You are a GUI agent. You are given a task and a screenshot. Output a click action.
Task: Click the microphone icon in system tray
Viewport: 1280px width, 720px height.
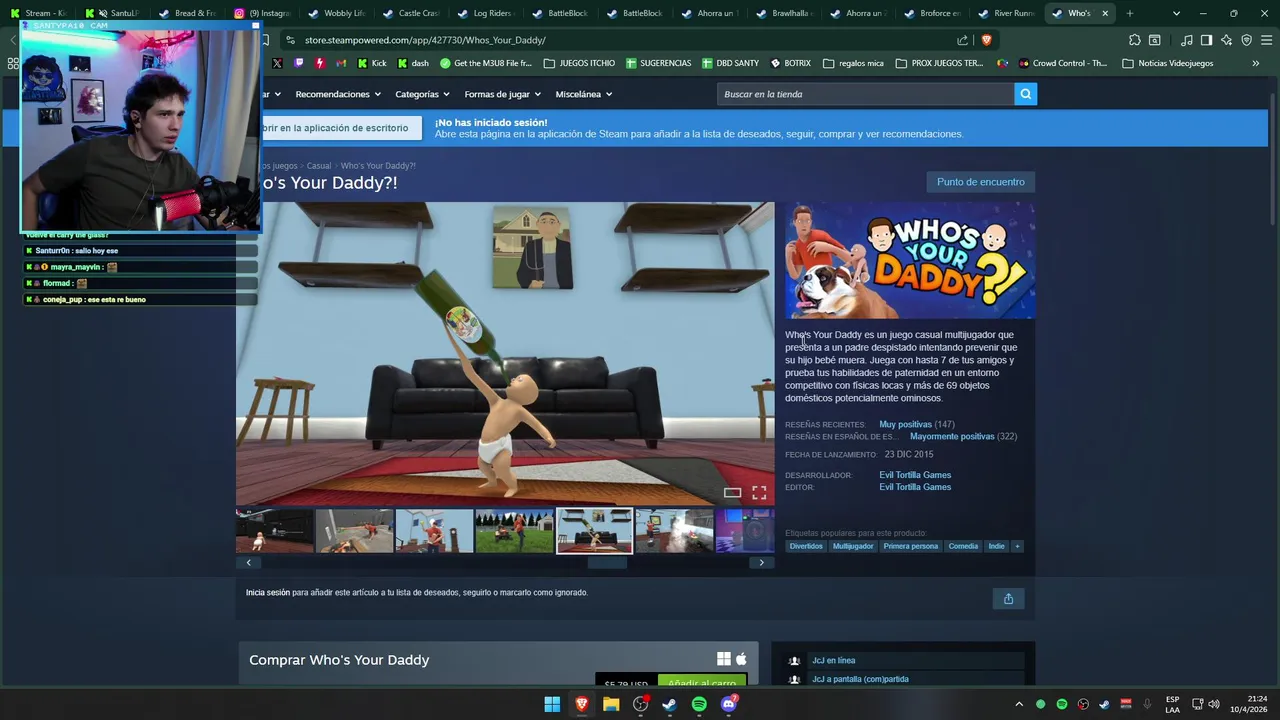click(x=1147, y=704)
